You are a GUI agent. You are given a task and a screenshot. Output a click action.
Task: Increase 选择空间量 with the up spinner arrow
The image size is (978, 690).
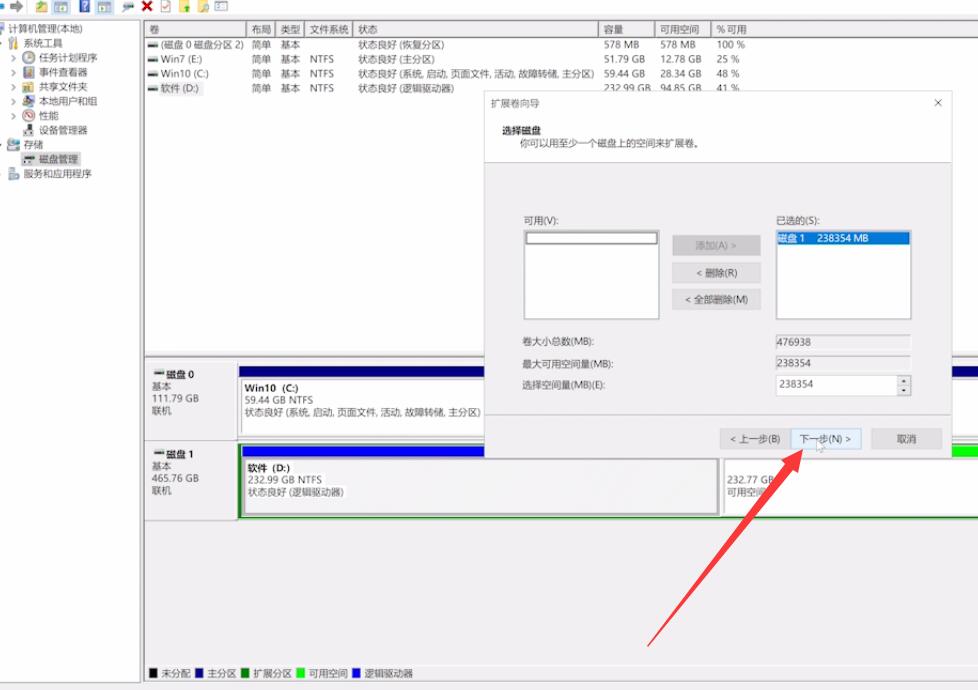pyautogui.click(x=904, y=381)
